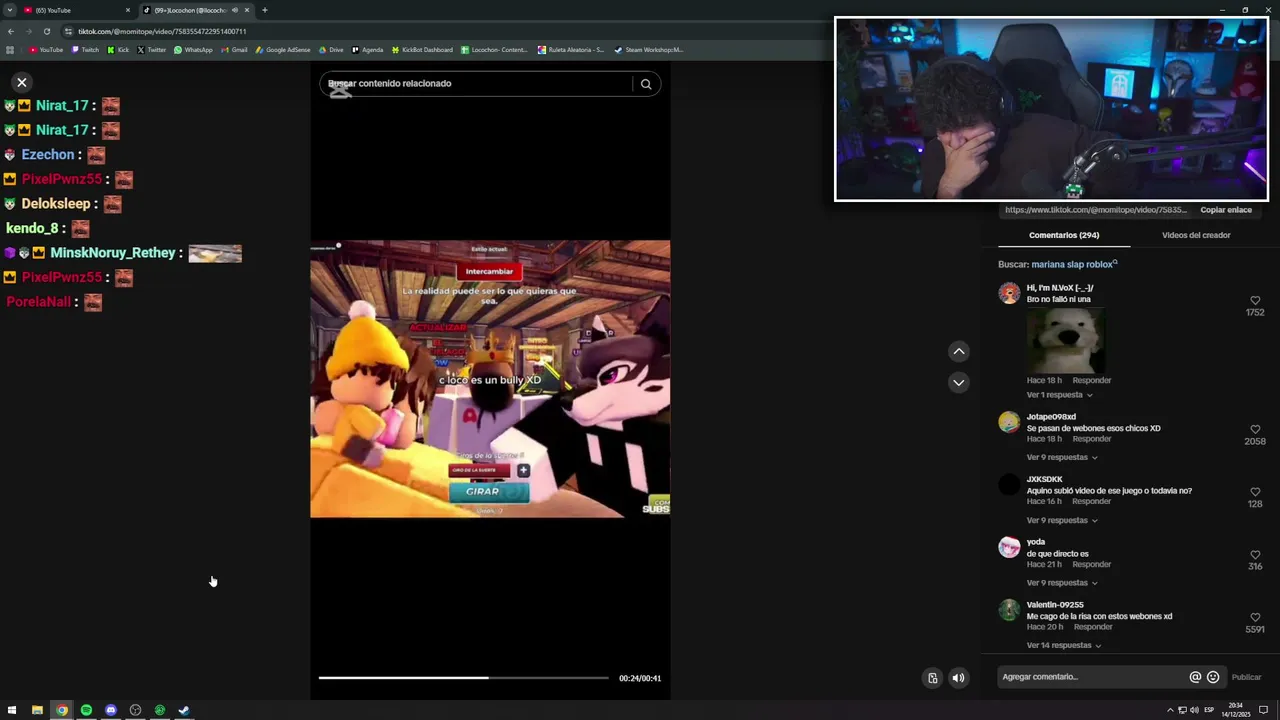Mute the TikTok video volume

pos(958,678)
